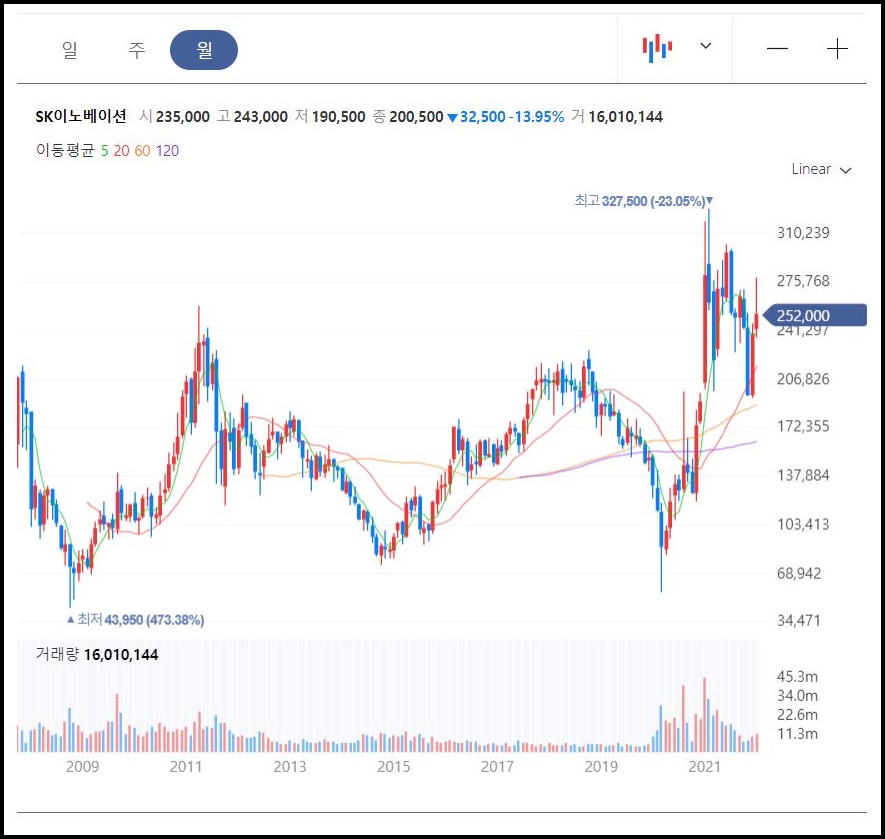Click the 45.3m volume axis label
The height and width of the screenshot is (839, 885).
(797, 676)
